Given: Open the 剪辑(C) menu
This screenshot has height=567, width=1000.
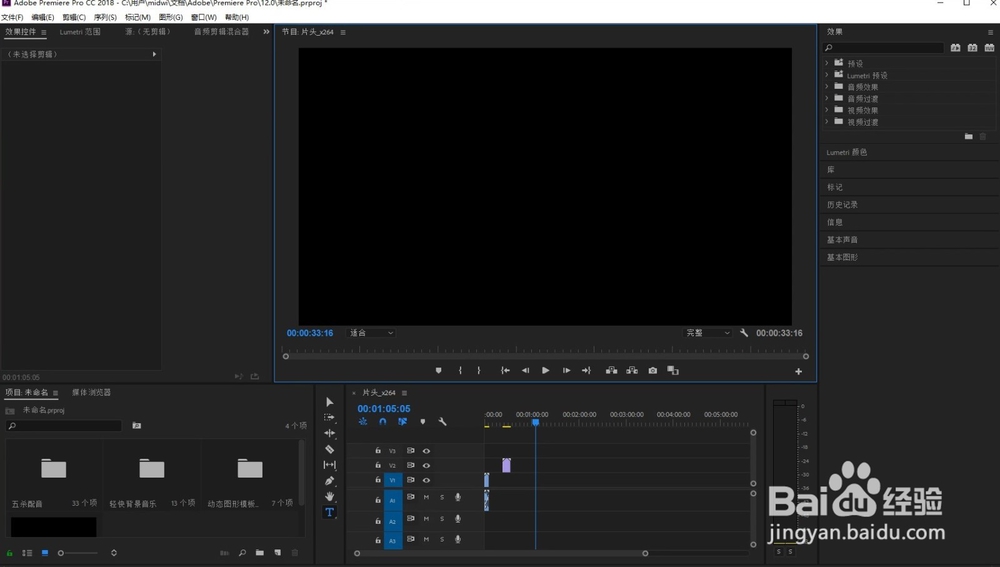Looking at the screenshot, I should pyautogui.click(x=74, y=17).
